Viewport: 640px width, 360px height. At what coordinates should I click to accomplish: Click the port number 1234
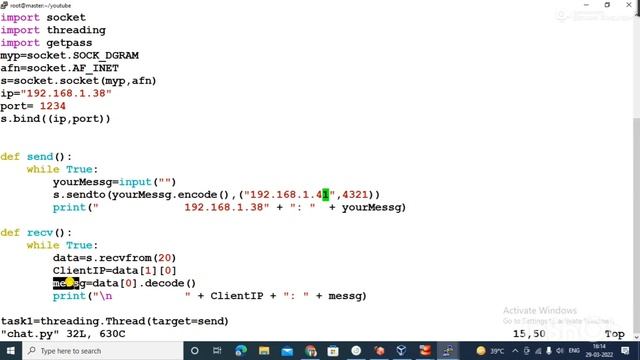[x=53, y=106]
